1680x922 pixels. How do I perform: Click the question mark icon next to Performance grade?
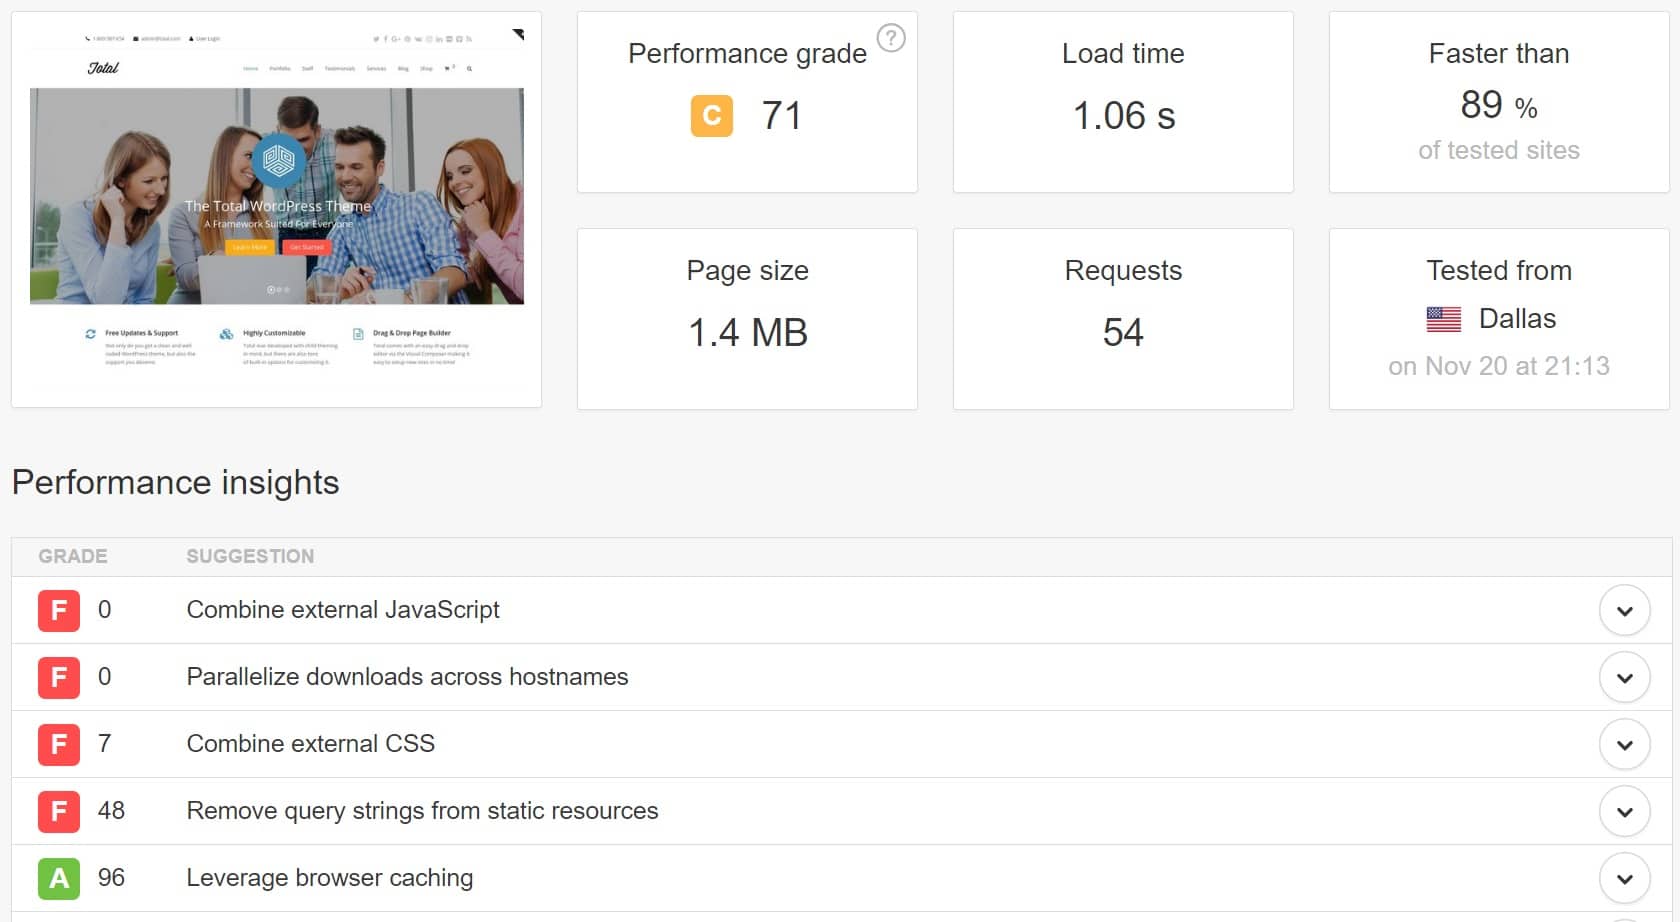891,38
